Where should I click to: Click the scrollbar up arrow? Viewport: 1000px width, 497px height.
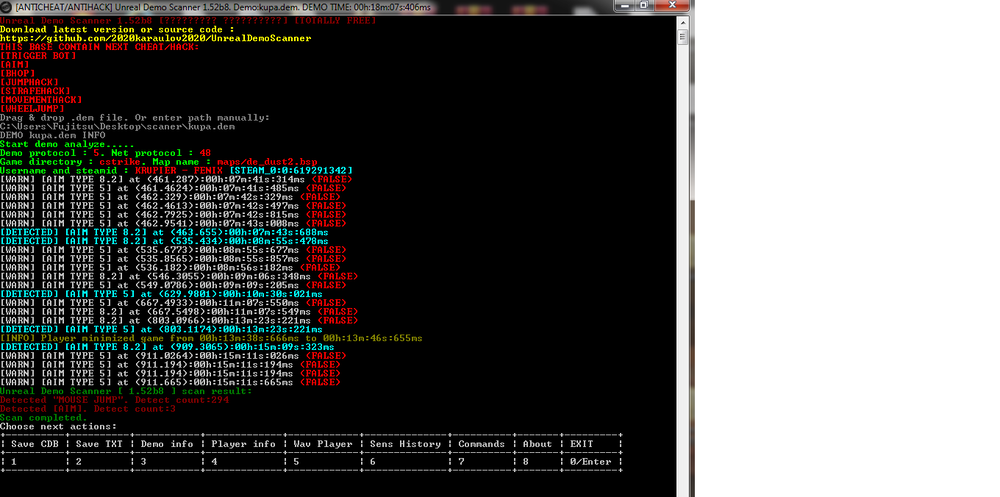[x=682, y=22]
